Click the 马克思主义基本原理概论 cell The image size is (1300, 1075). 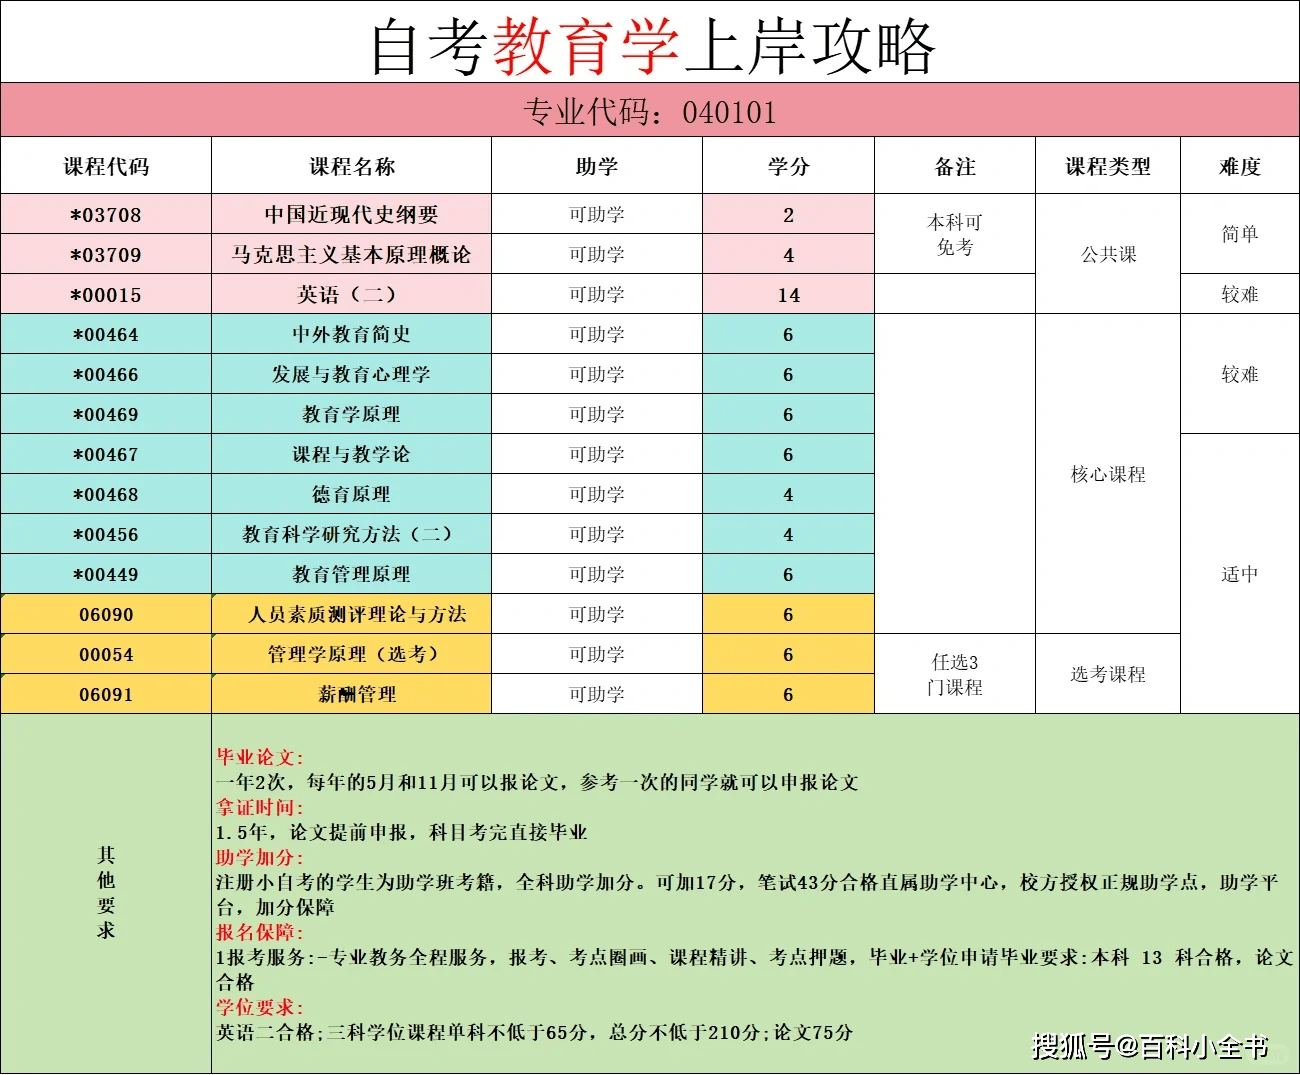(352, 254)
